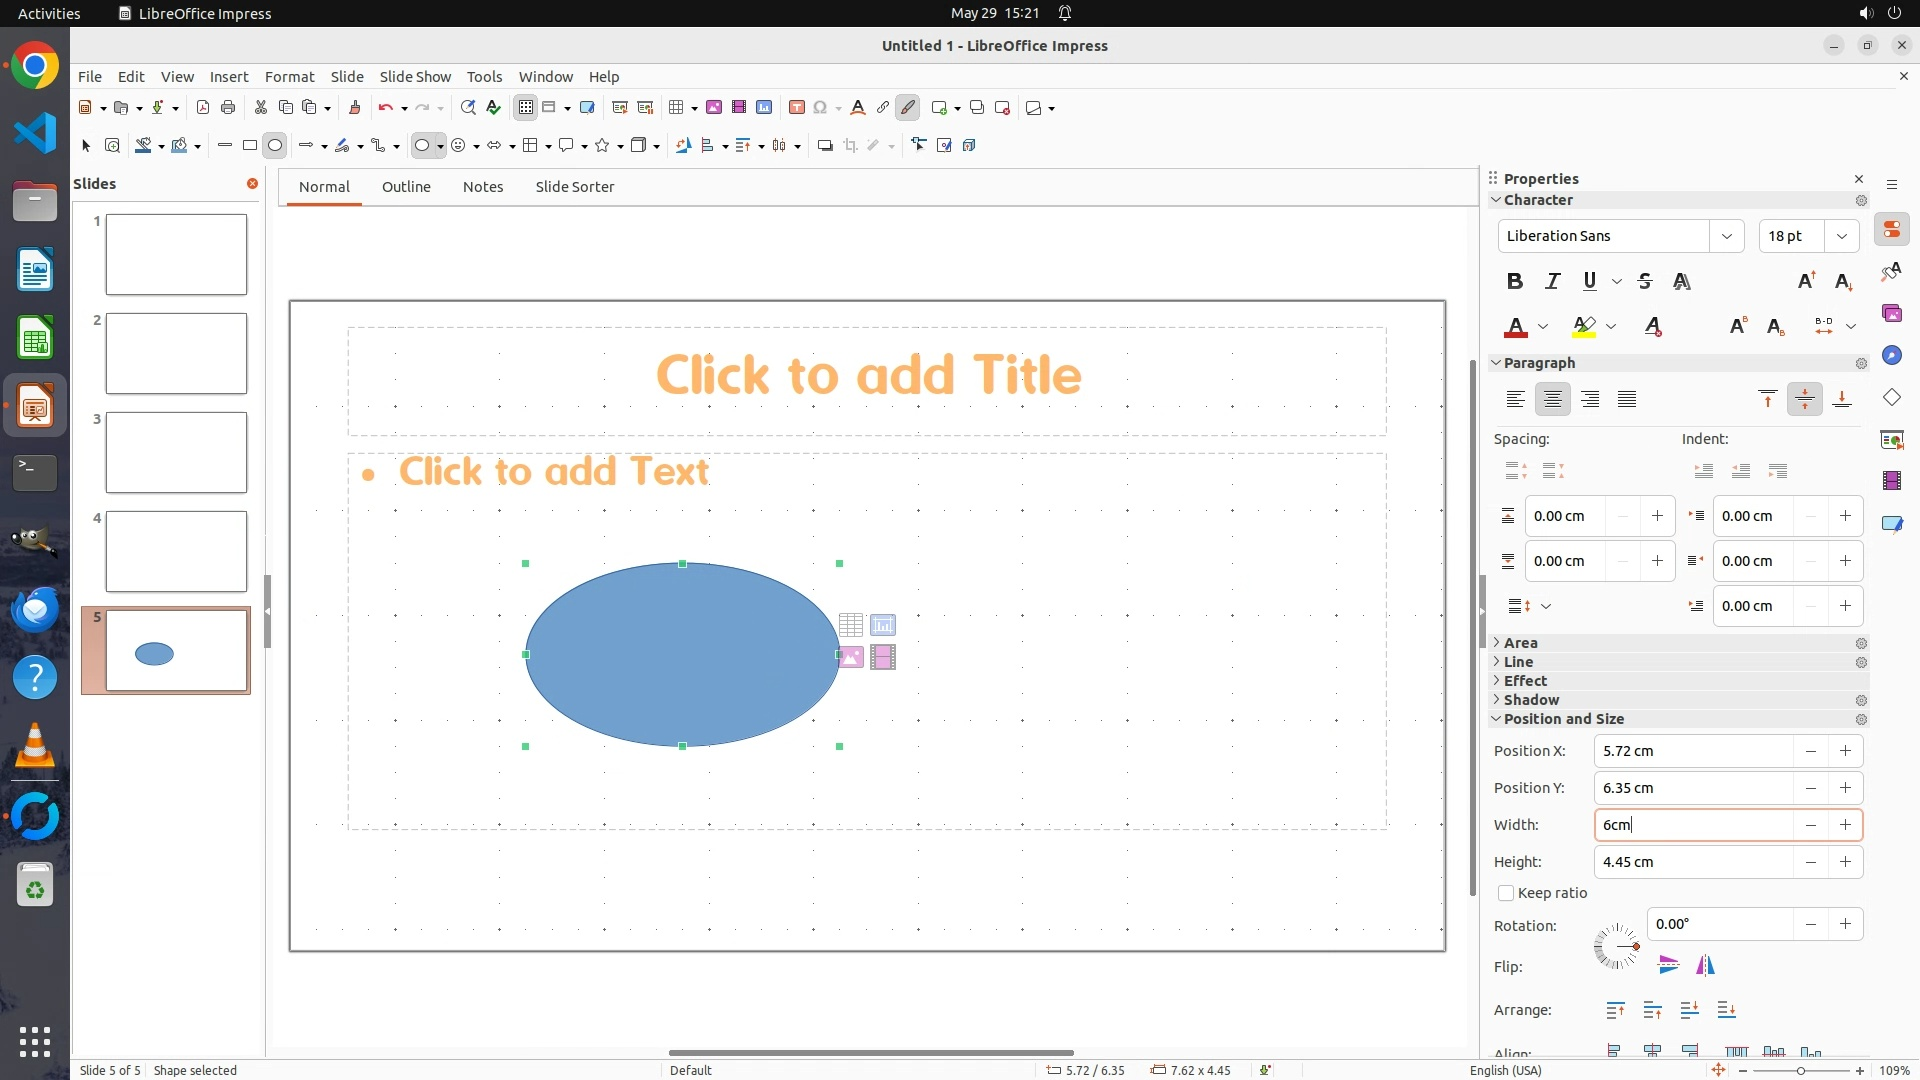Screen dimensions: 1920x1080
Task: Expand the Shadow section
Action: coord(1530,700)
